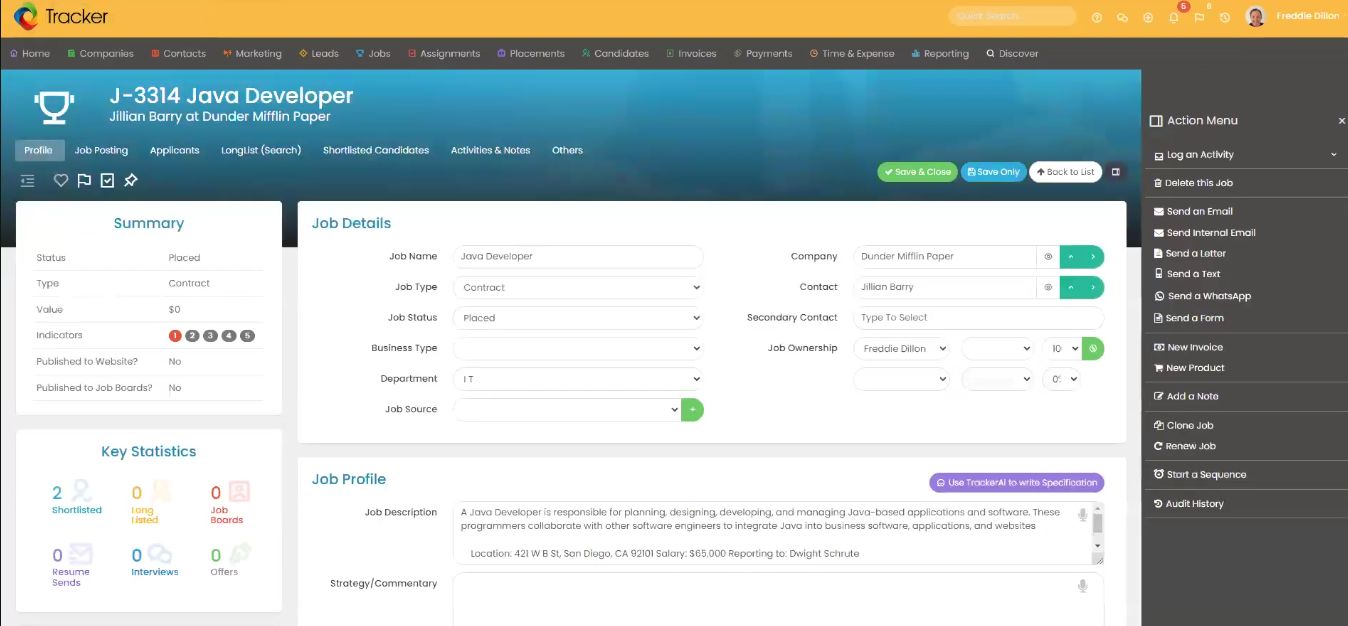Flag this job using flag icon
The width and height of the screenshot is (1348, 626).
point(84,181)
